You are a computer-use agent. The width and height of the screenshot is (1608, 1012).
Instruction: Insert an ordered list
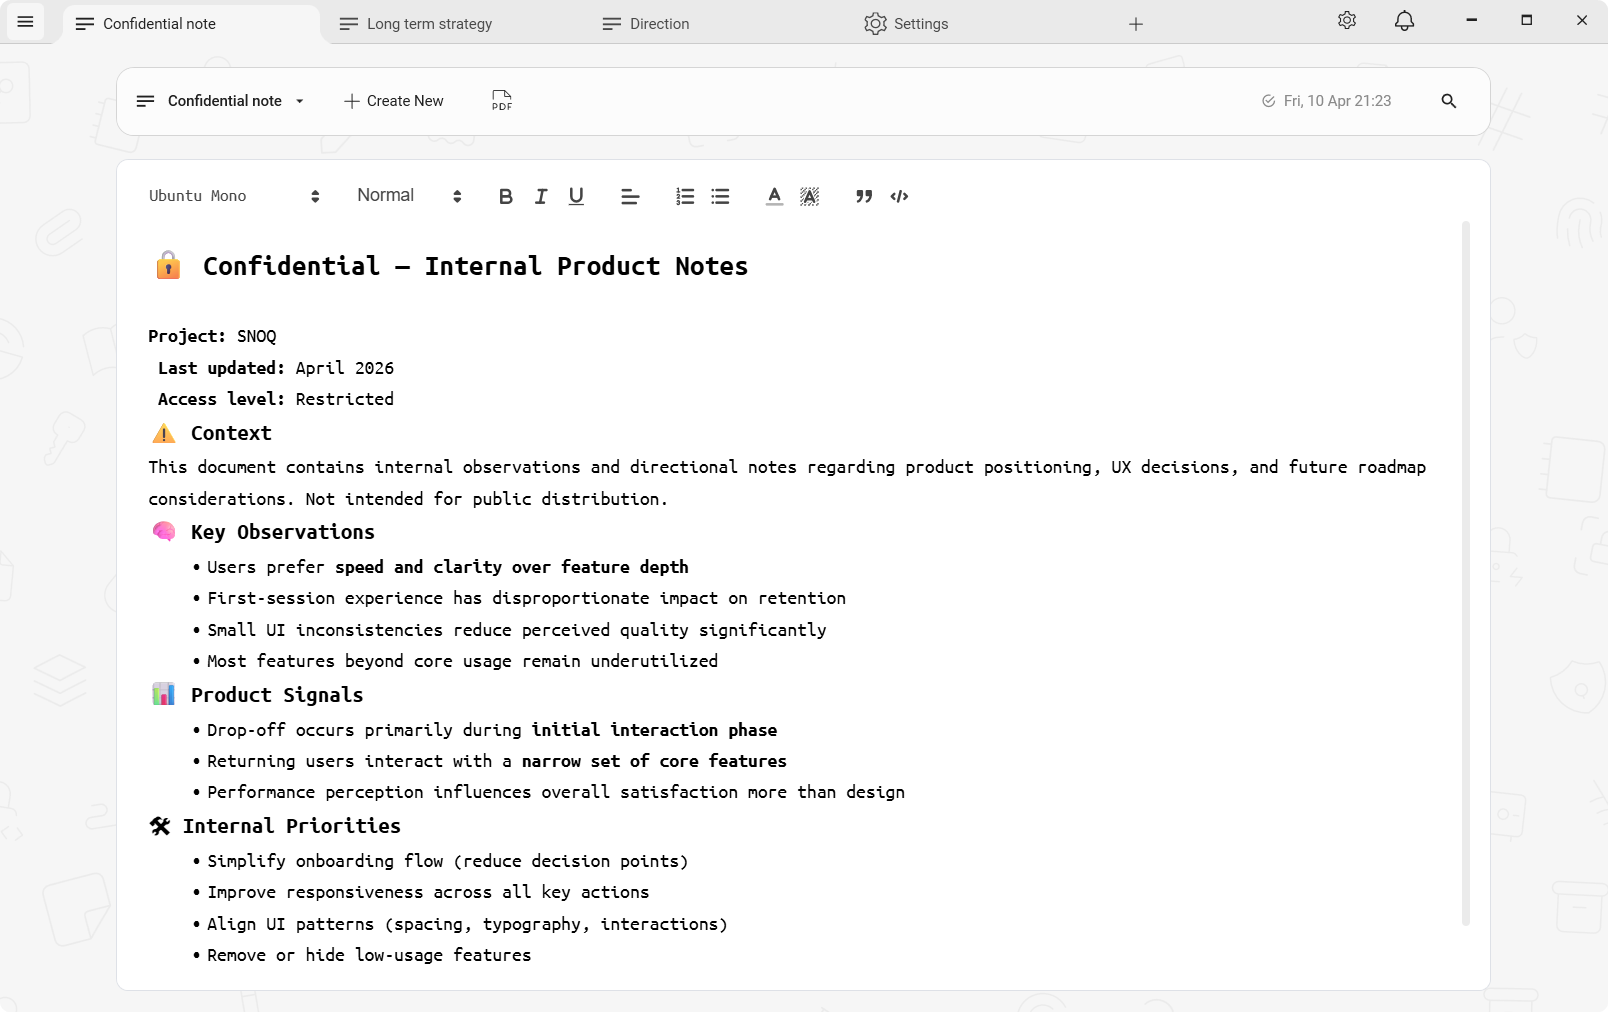pyautogui.click(x=685, y=196)
